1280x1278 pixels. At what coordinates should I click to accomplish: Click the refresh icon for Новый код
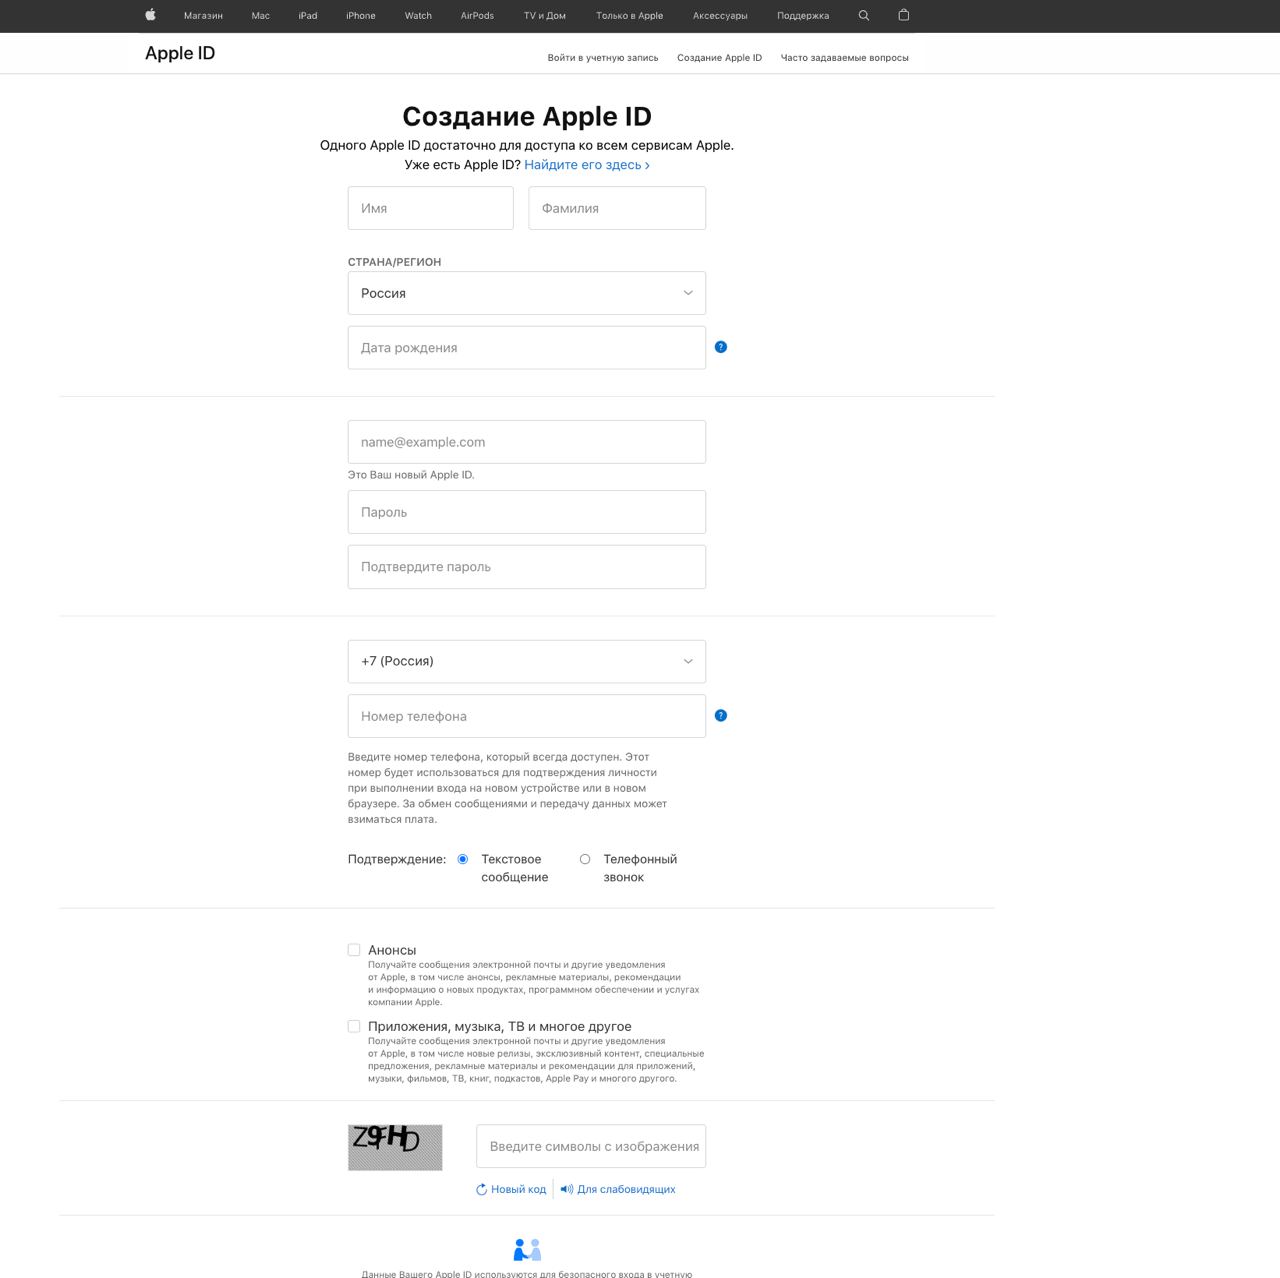coord(481,1190)
